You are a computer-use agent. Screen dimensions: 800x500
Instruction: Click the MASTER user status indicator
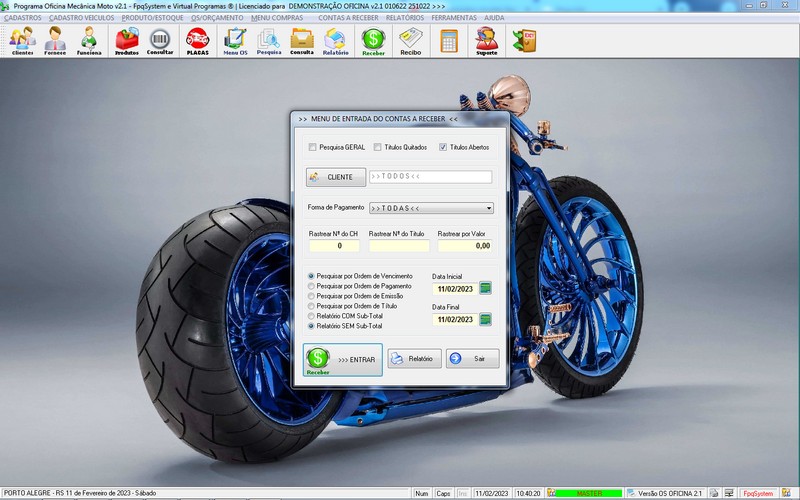(589, 493)
